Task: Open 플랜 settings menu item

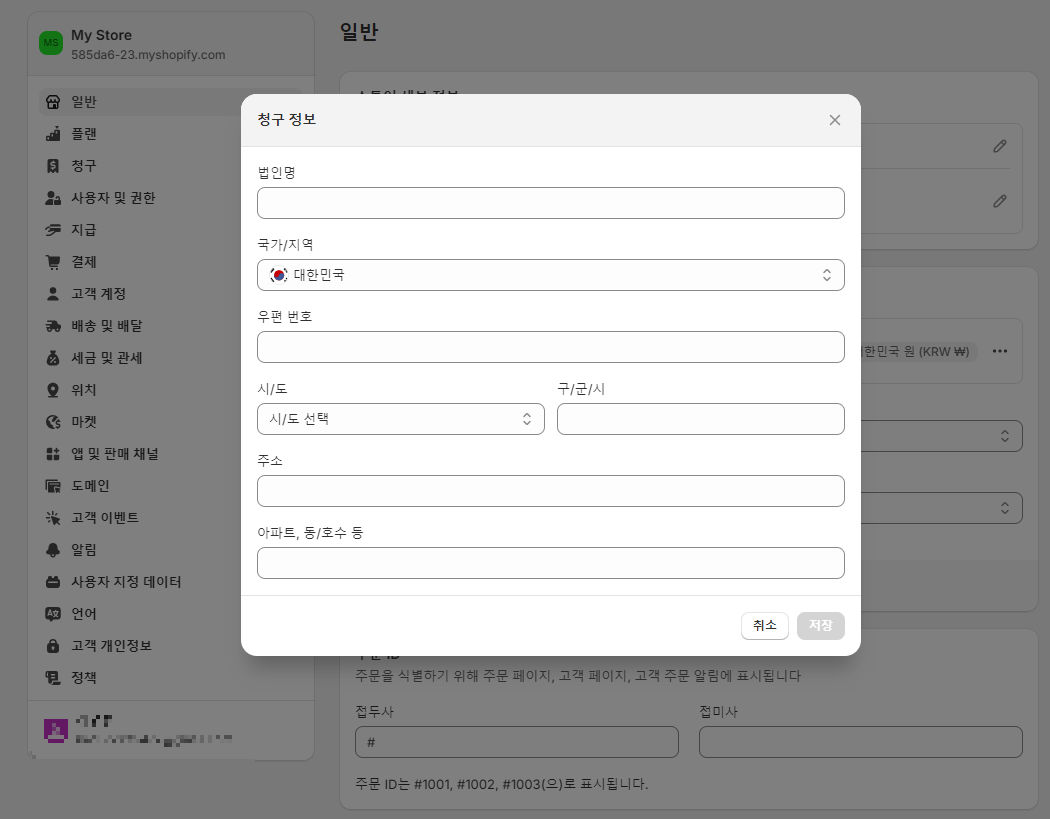Action: (x=171, y=134)
